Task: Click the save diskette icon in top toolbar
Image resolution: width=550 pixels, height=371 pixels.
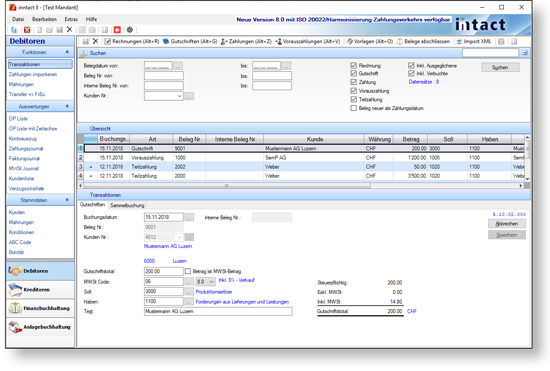Action: (x=60, y=30)
